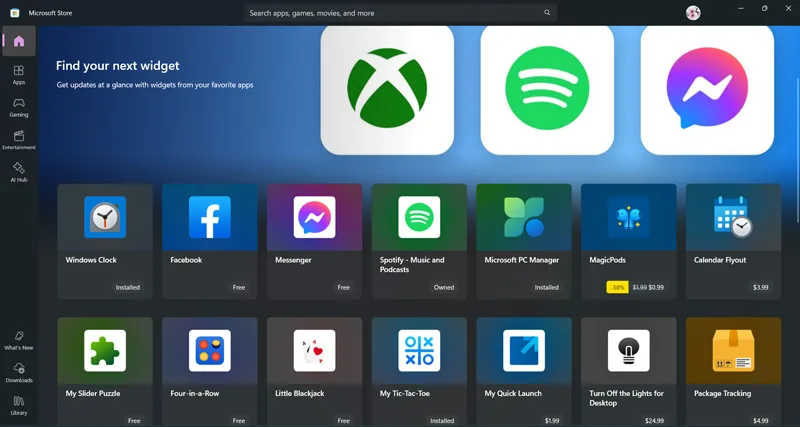Open the Four-in-a-Row app icon
This screenshot has width=800, height=427.
coord(210,350)
